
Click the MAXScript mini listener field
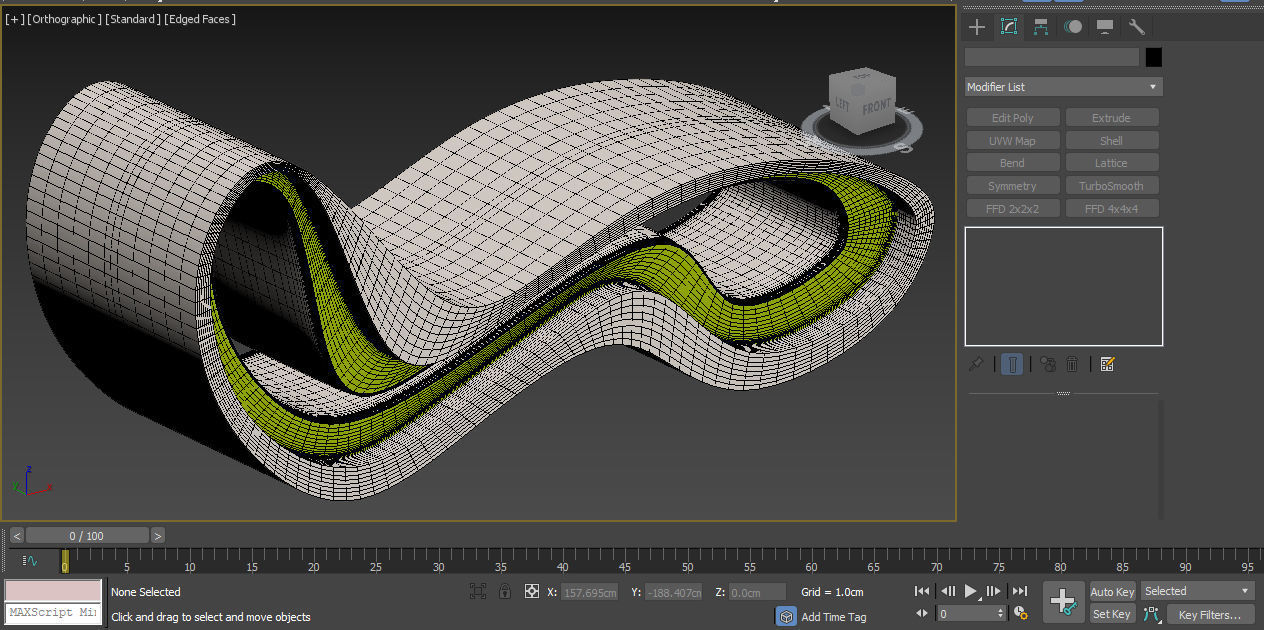(53, 612)
